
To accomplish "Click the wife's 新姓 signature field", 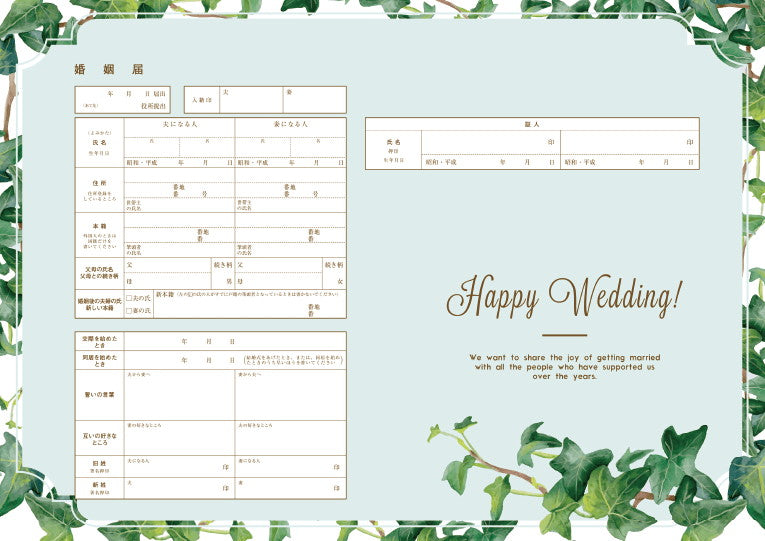I will (291, 488).
